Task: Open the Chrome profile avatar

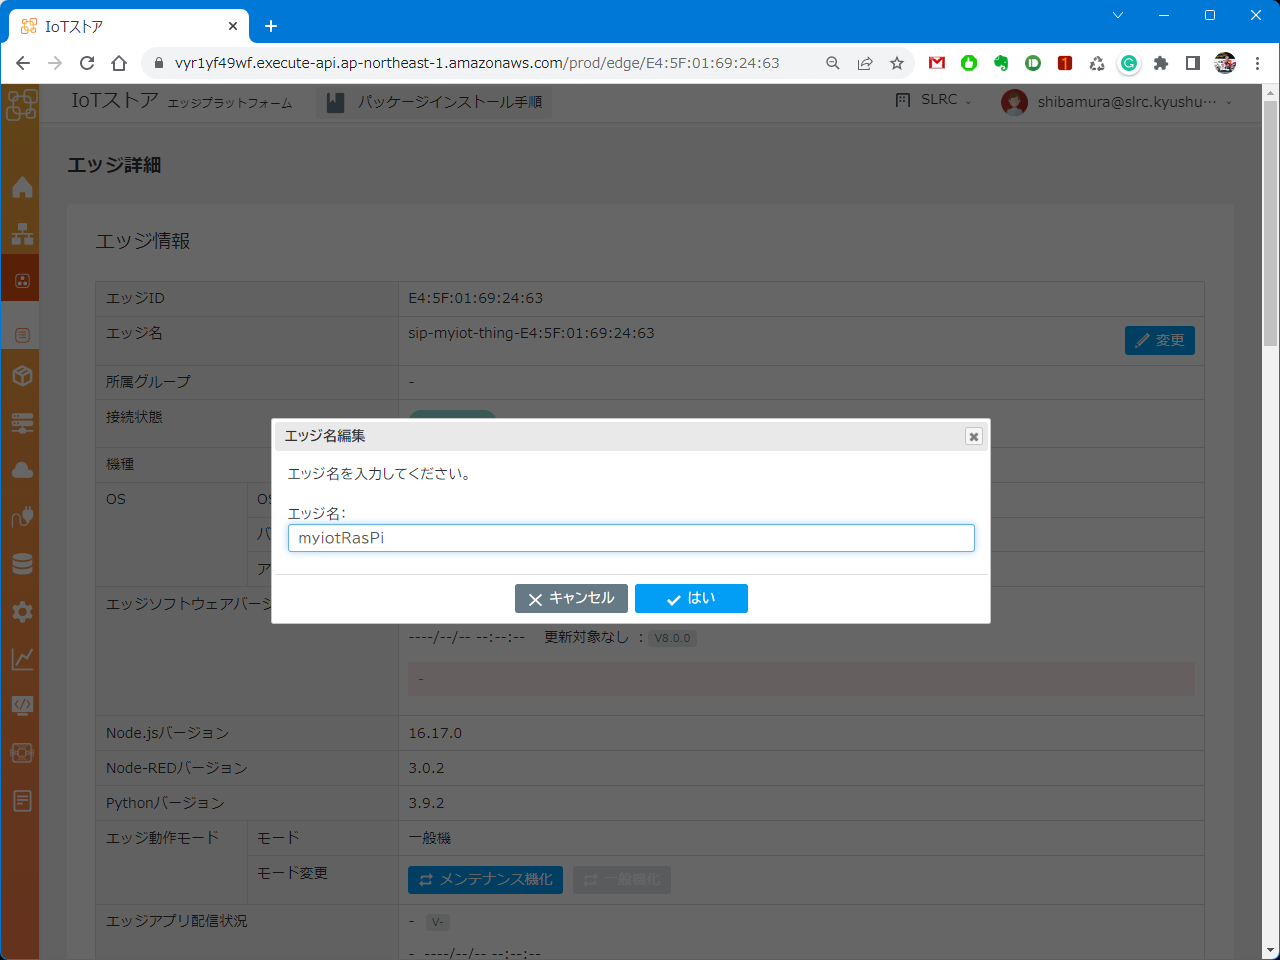Action: pos(1225,63)
